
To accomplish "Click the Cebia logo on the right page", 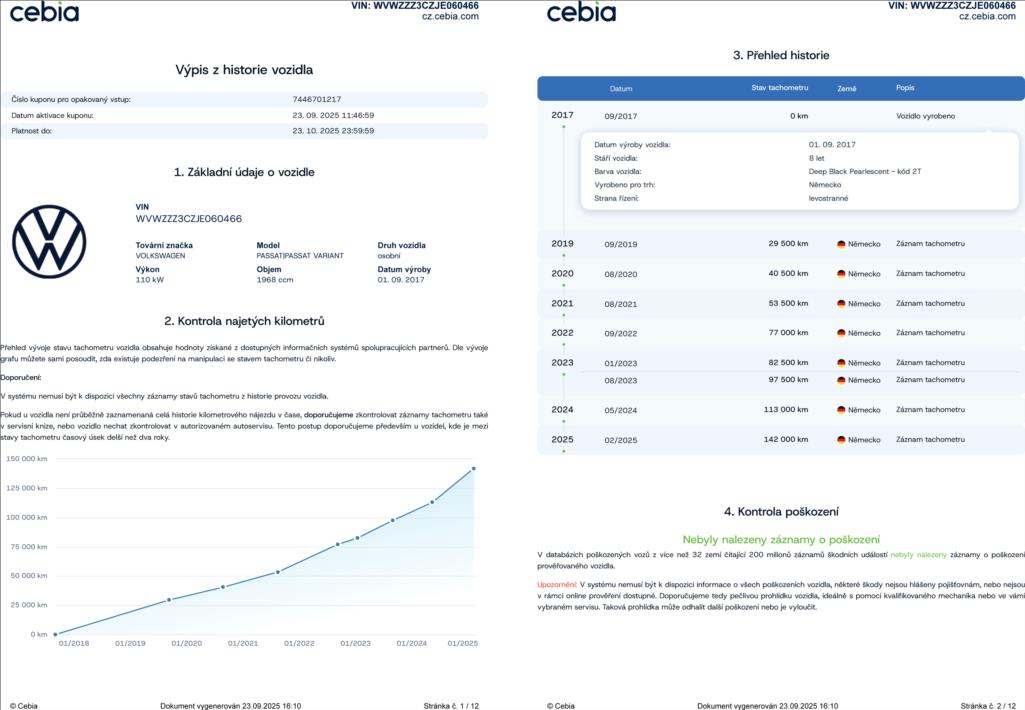I will click(581, 12).
